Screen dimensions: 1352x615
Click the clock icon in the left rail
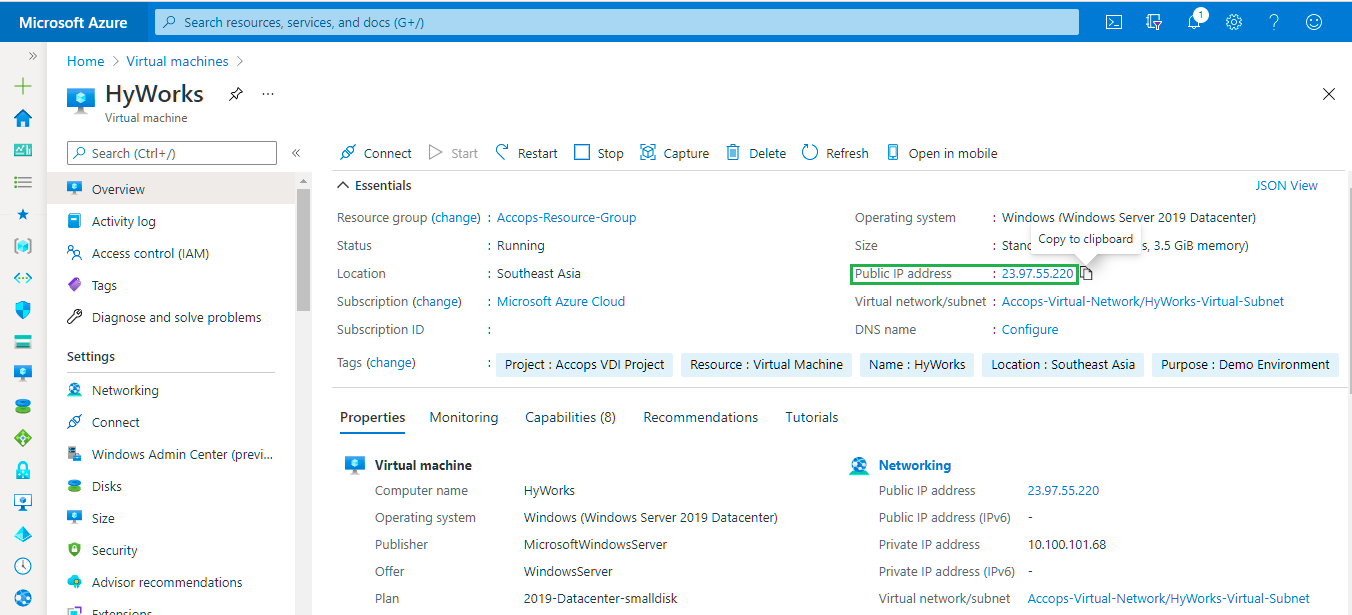[x=23, y=566]
